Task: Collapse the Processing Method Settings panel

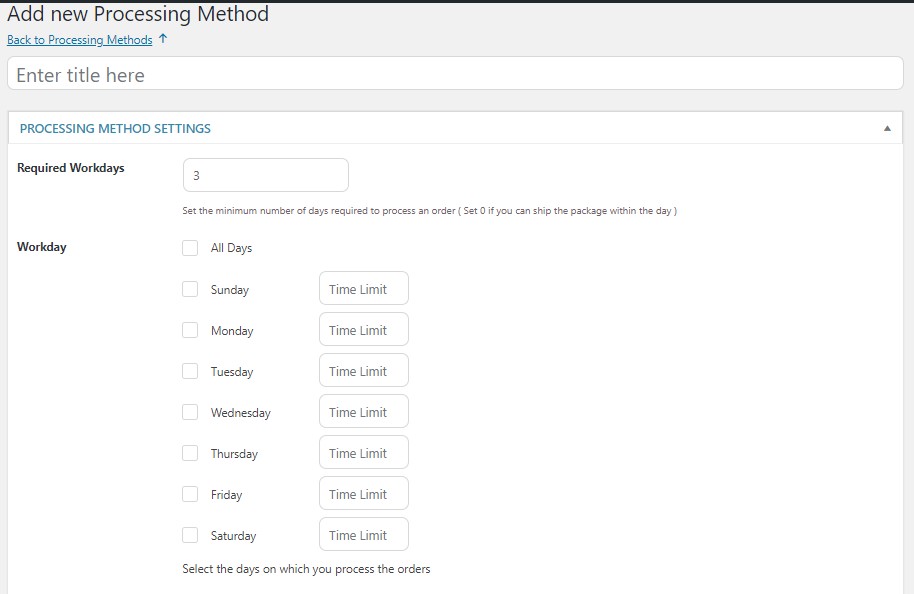Action: pyautogui.click(x=887, y=128)
